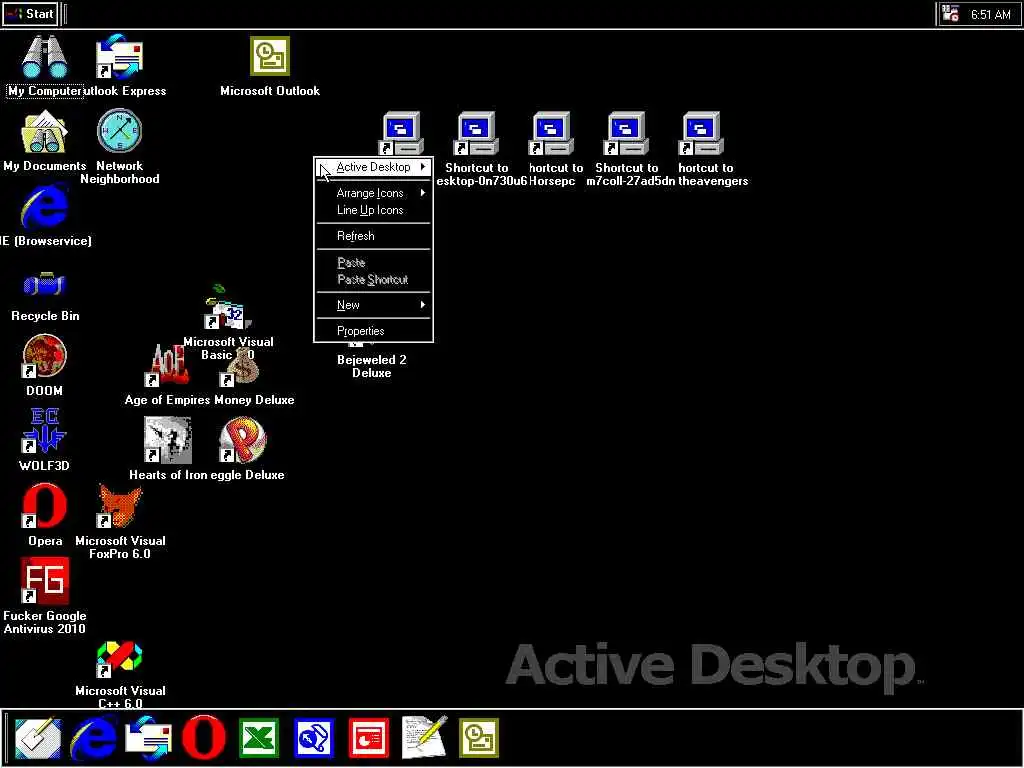The width and height of the screenshot is (1024, 768).
Task: Choose Line Up Icons in context menu
Action: point(374,210)
